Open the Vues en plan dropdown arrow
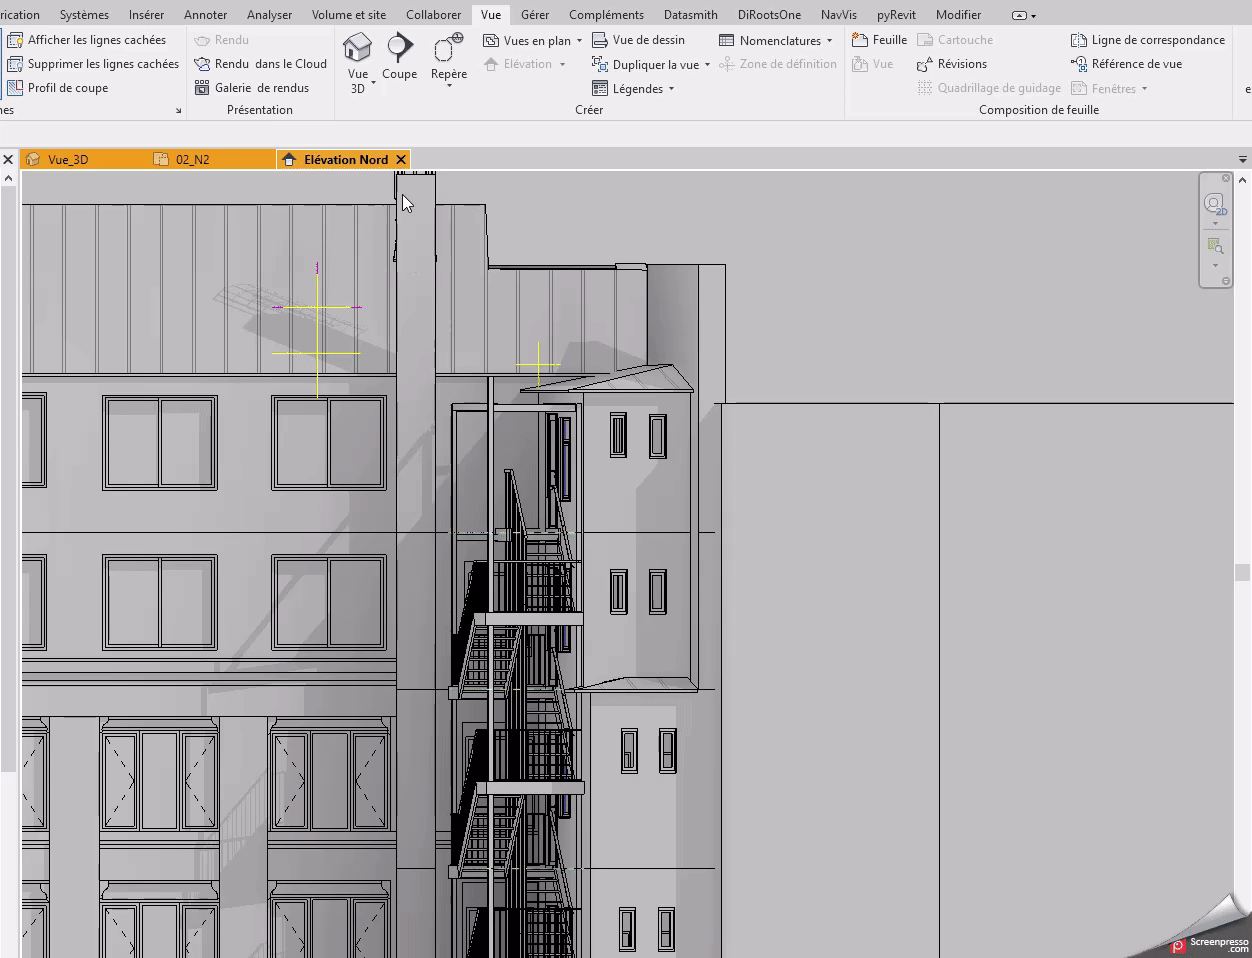 pos(579,41)
